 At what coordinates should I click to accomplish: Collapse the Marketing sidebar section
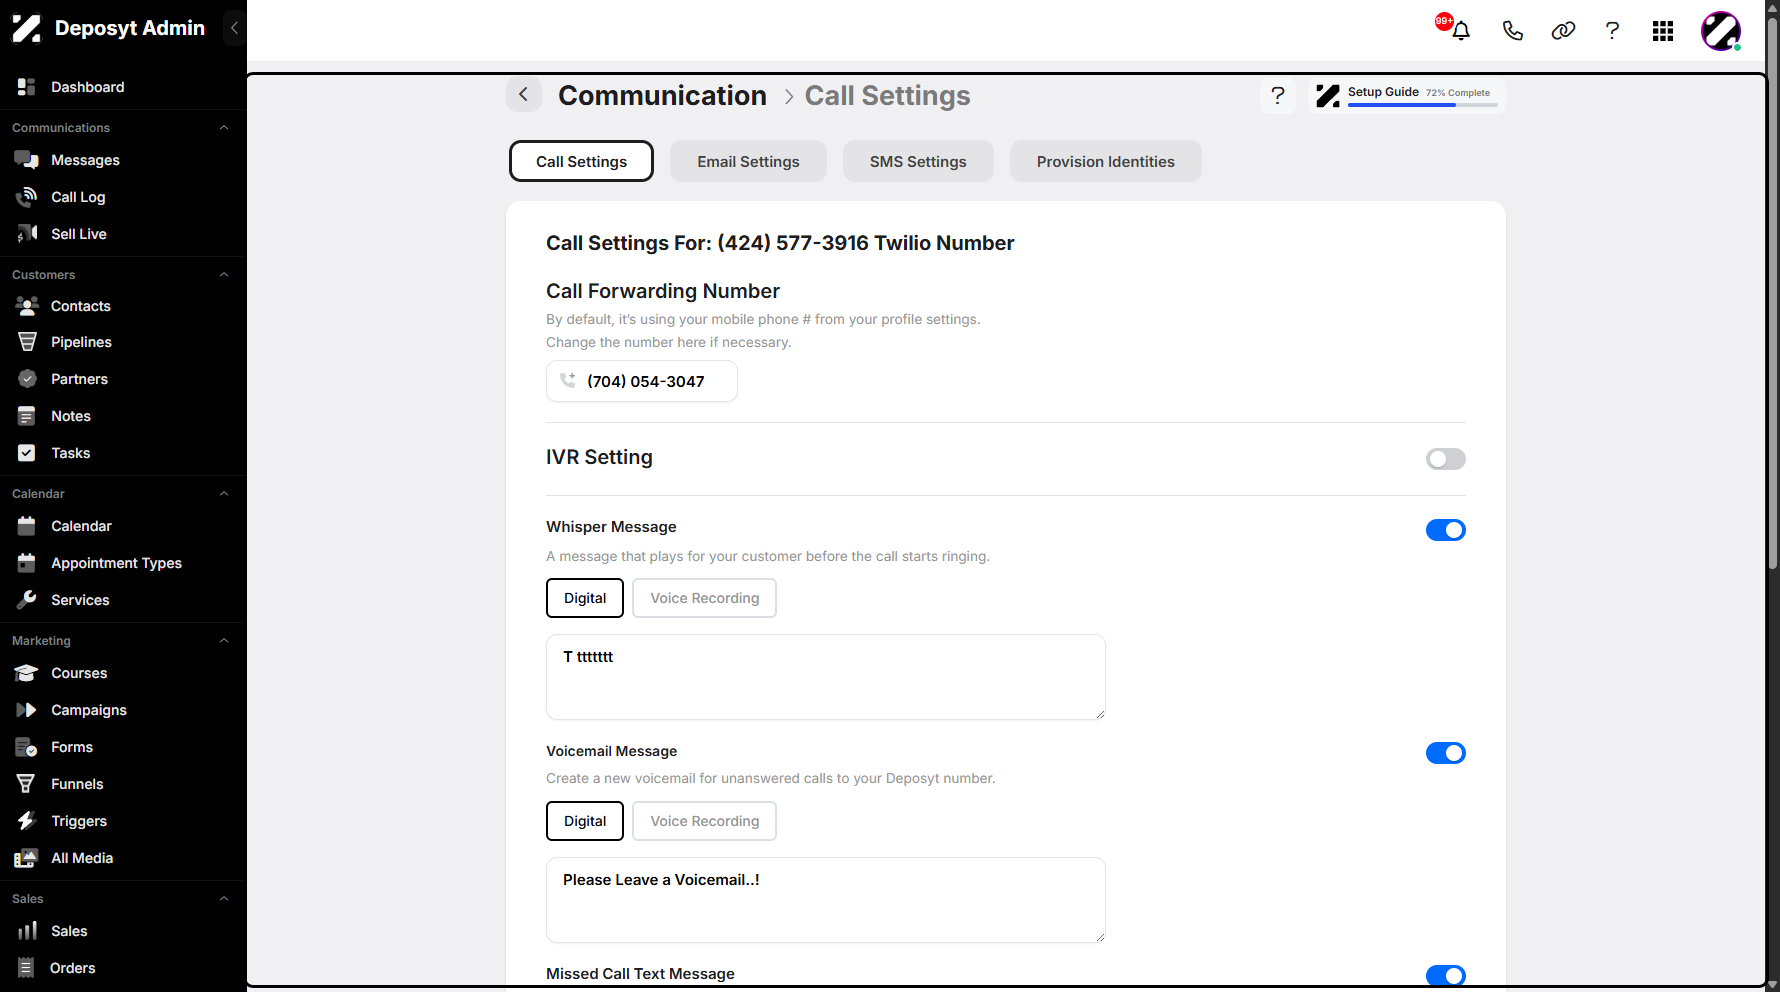click(x=224, y=641)
